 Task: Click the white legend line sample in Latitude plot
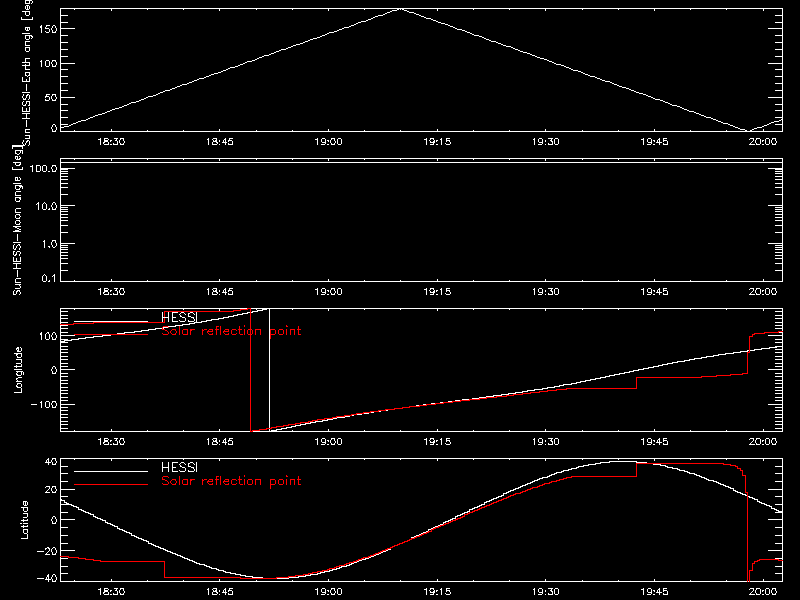click(x=111, y=471)
